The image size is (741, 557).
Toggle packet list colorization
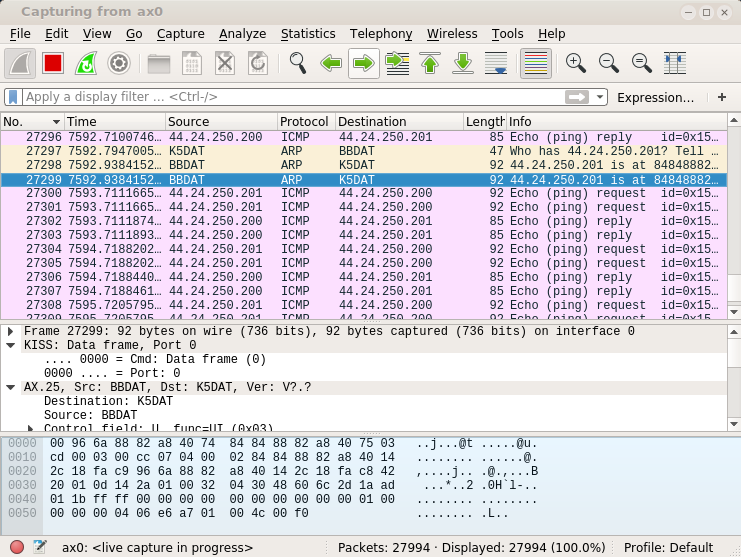pos(536,63)
